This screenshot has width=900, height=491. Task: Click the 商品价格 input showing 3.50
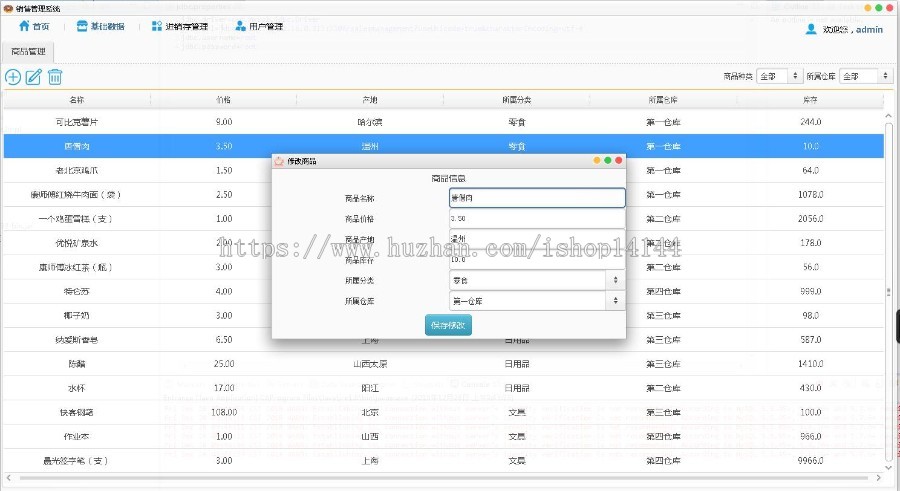pyautogui.click(x=537, y=218)
